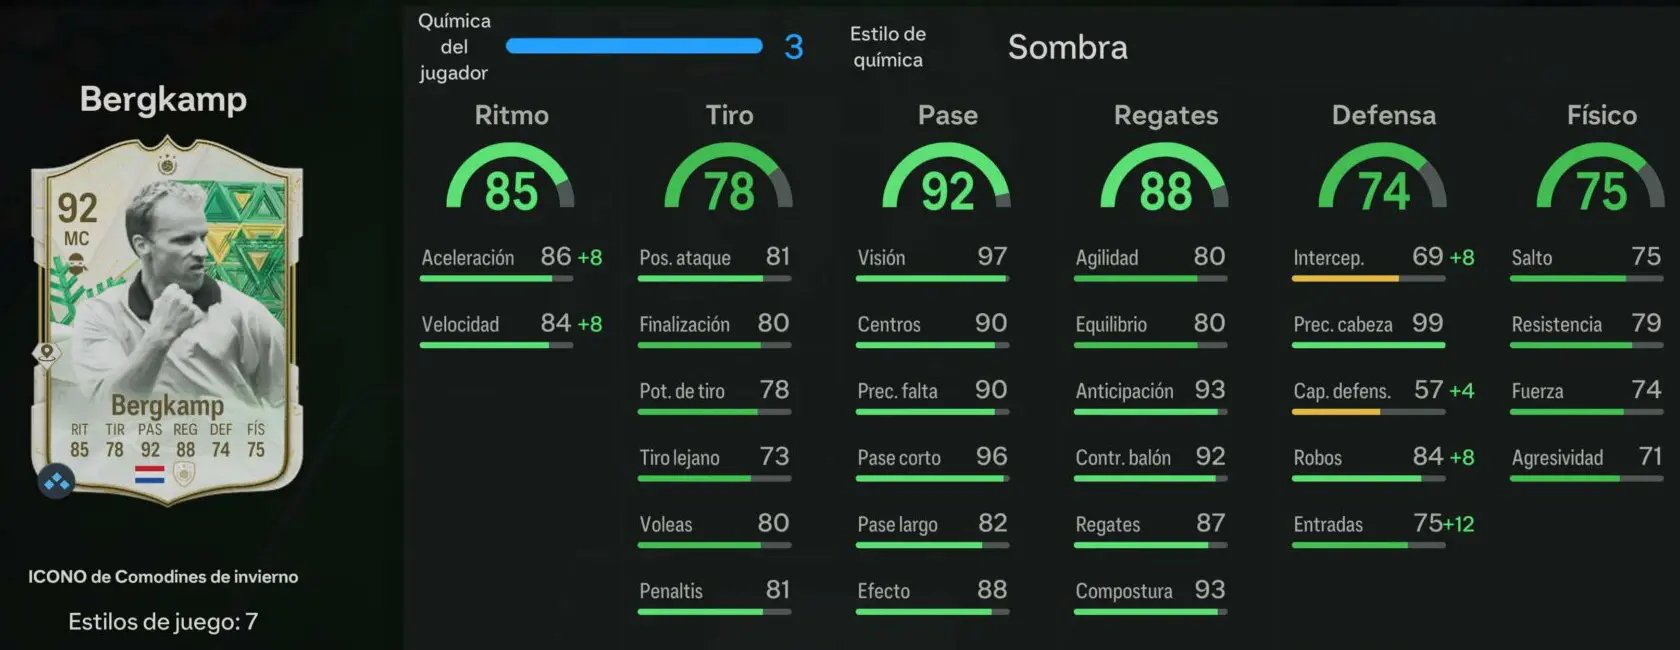The width and height of the screenshot is (1680, 650).
Task: Click the Compostura 93 stat row
Action: pos(1150,595)
